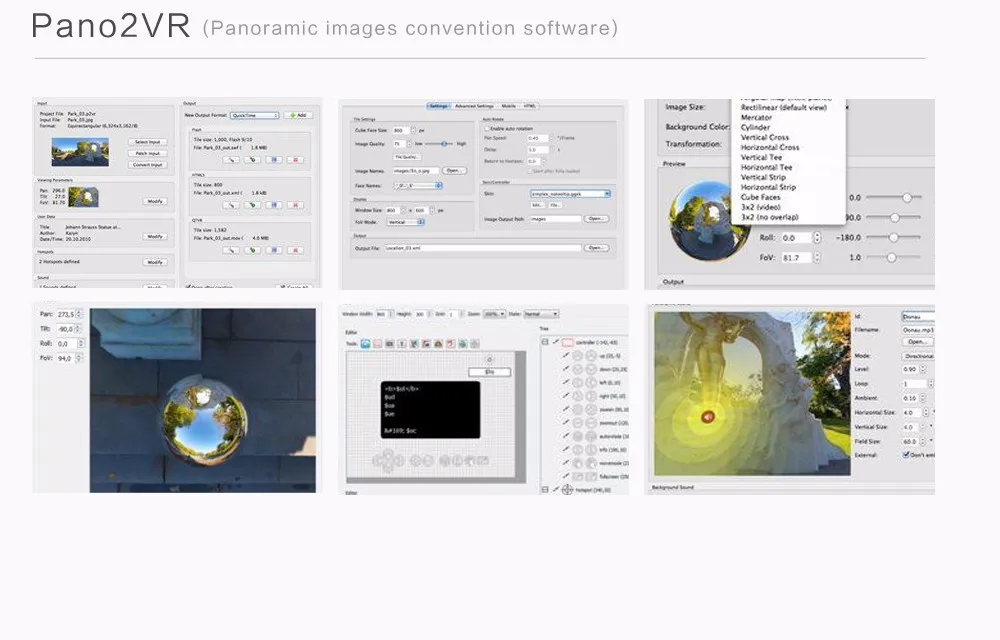The image size is (1000, 640).
Task: Remove HTML5 output using red X icon
Action: pos(295,205)
